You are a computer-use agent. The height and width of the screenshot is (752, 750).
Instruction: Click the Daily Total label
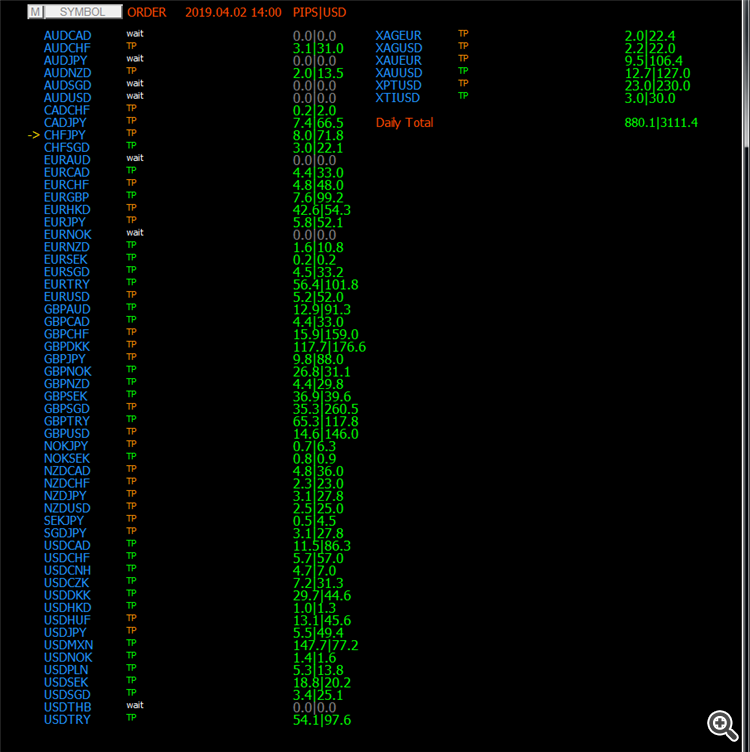[404, 123]
